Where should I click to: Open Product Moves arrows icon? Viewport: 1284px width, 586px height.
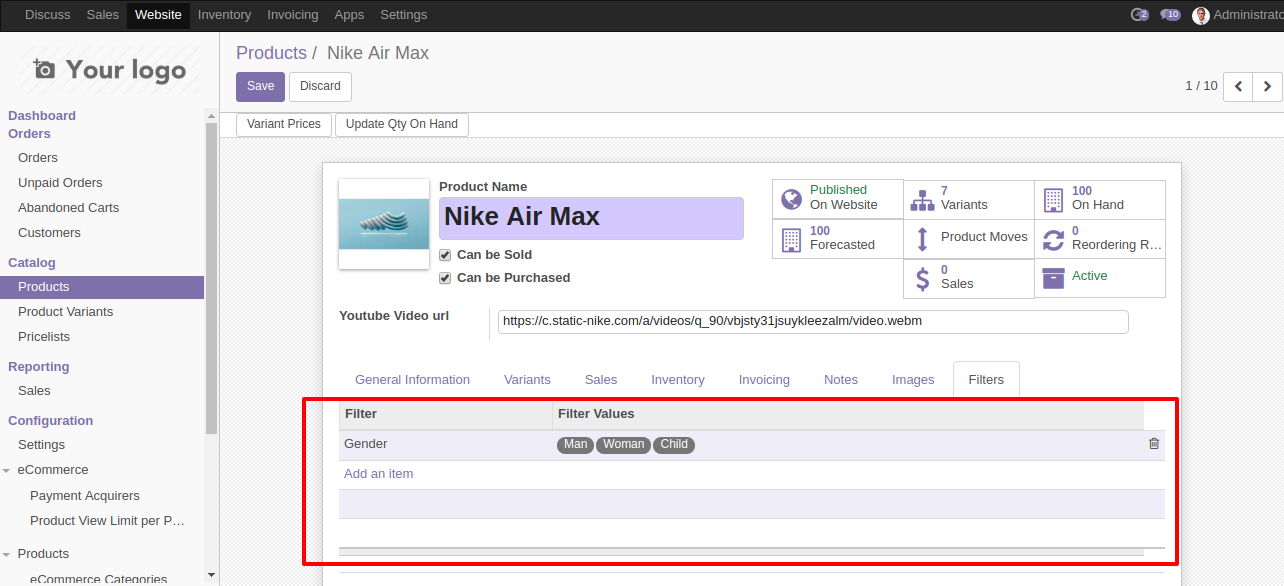pos(921,238)
